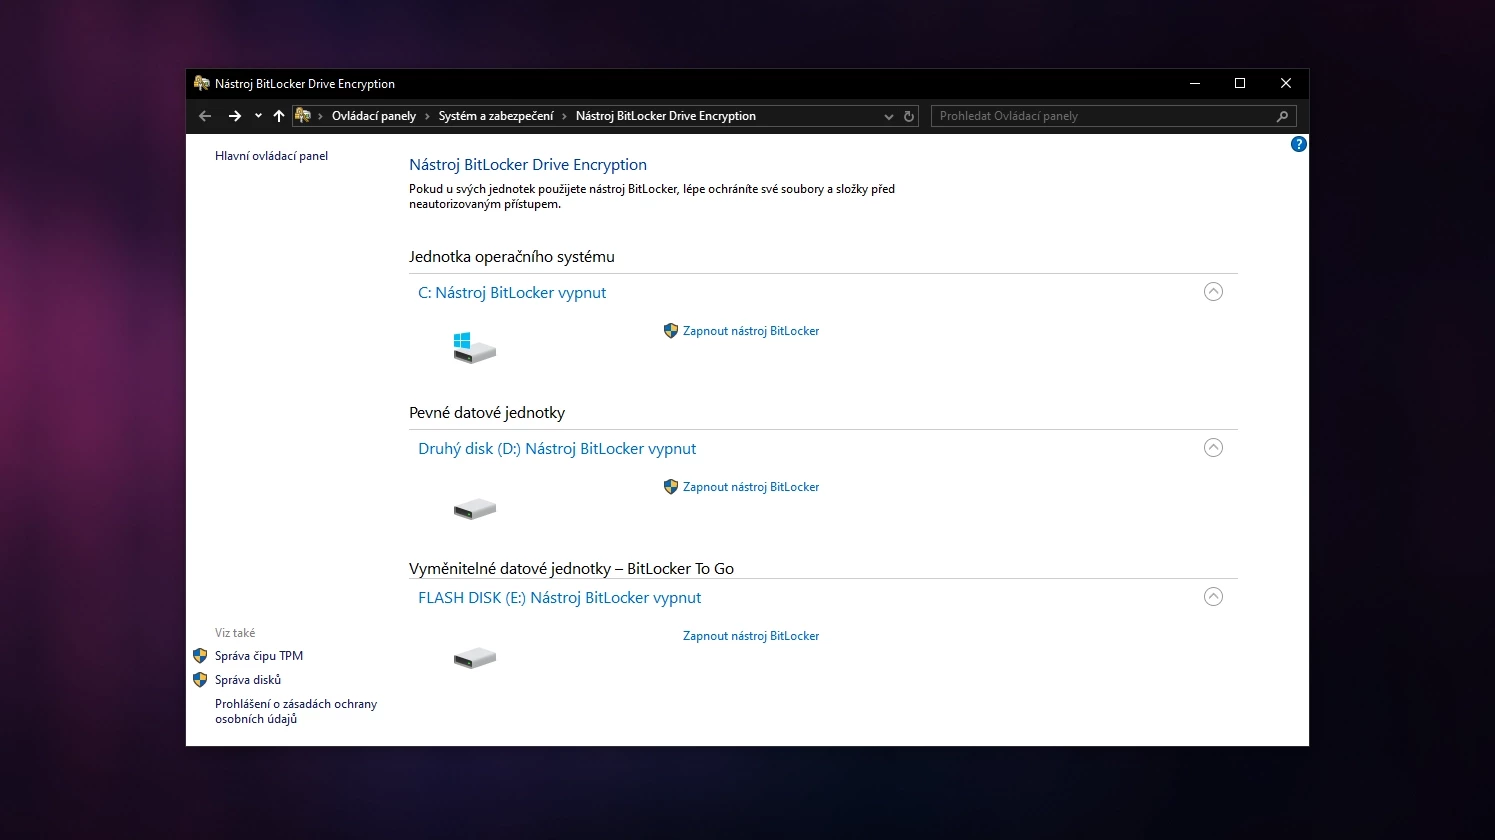The height and width of the screenshot is (840, 1495).
Task: Click the shield icon beside C: Zapnout
Action: tap(671, 331)
